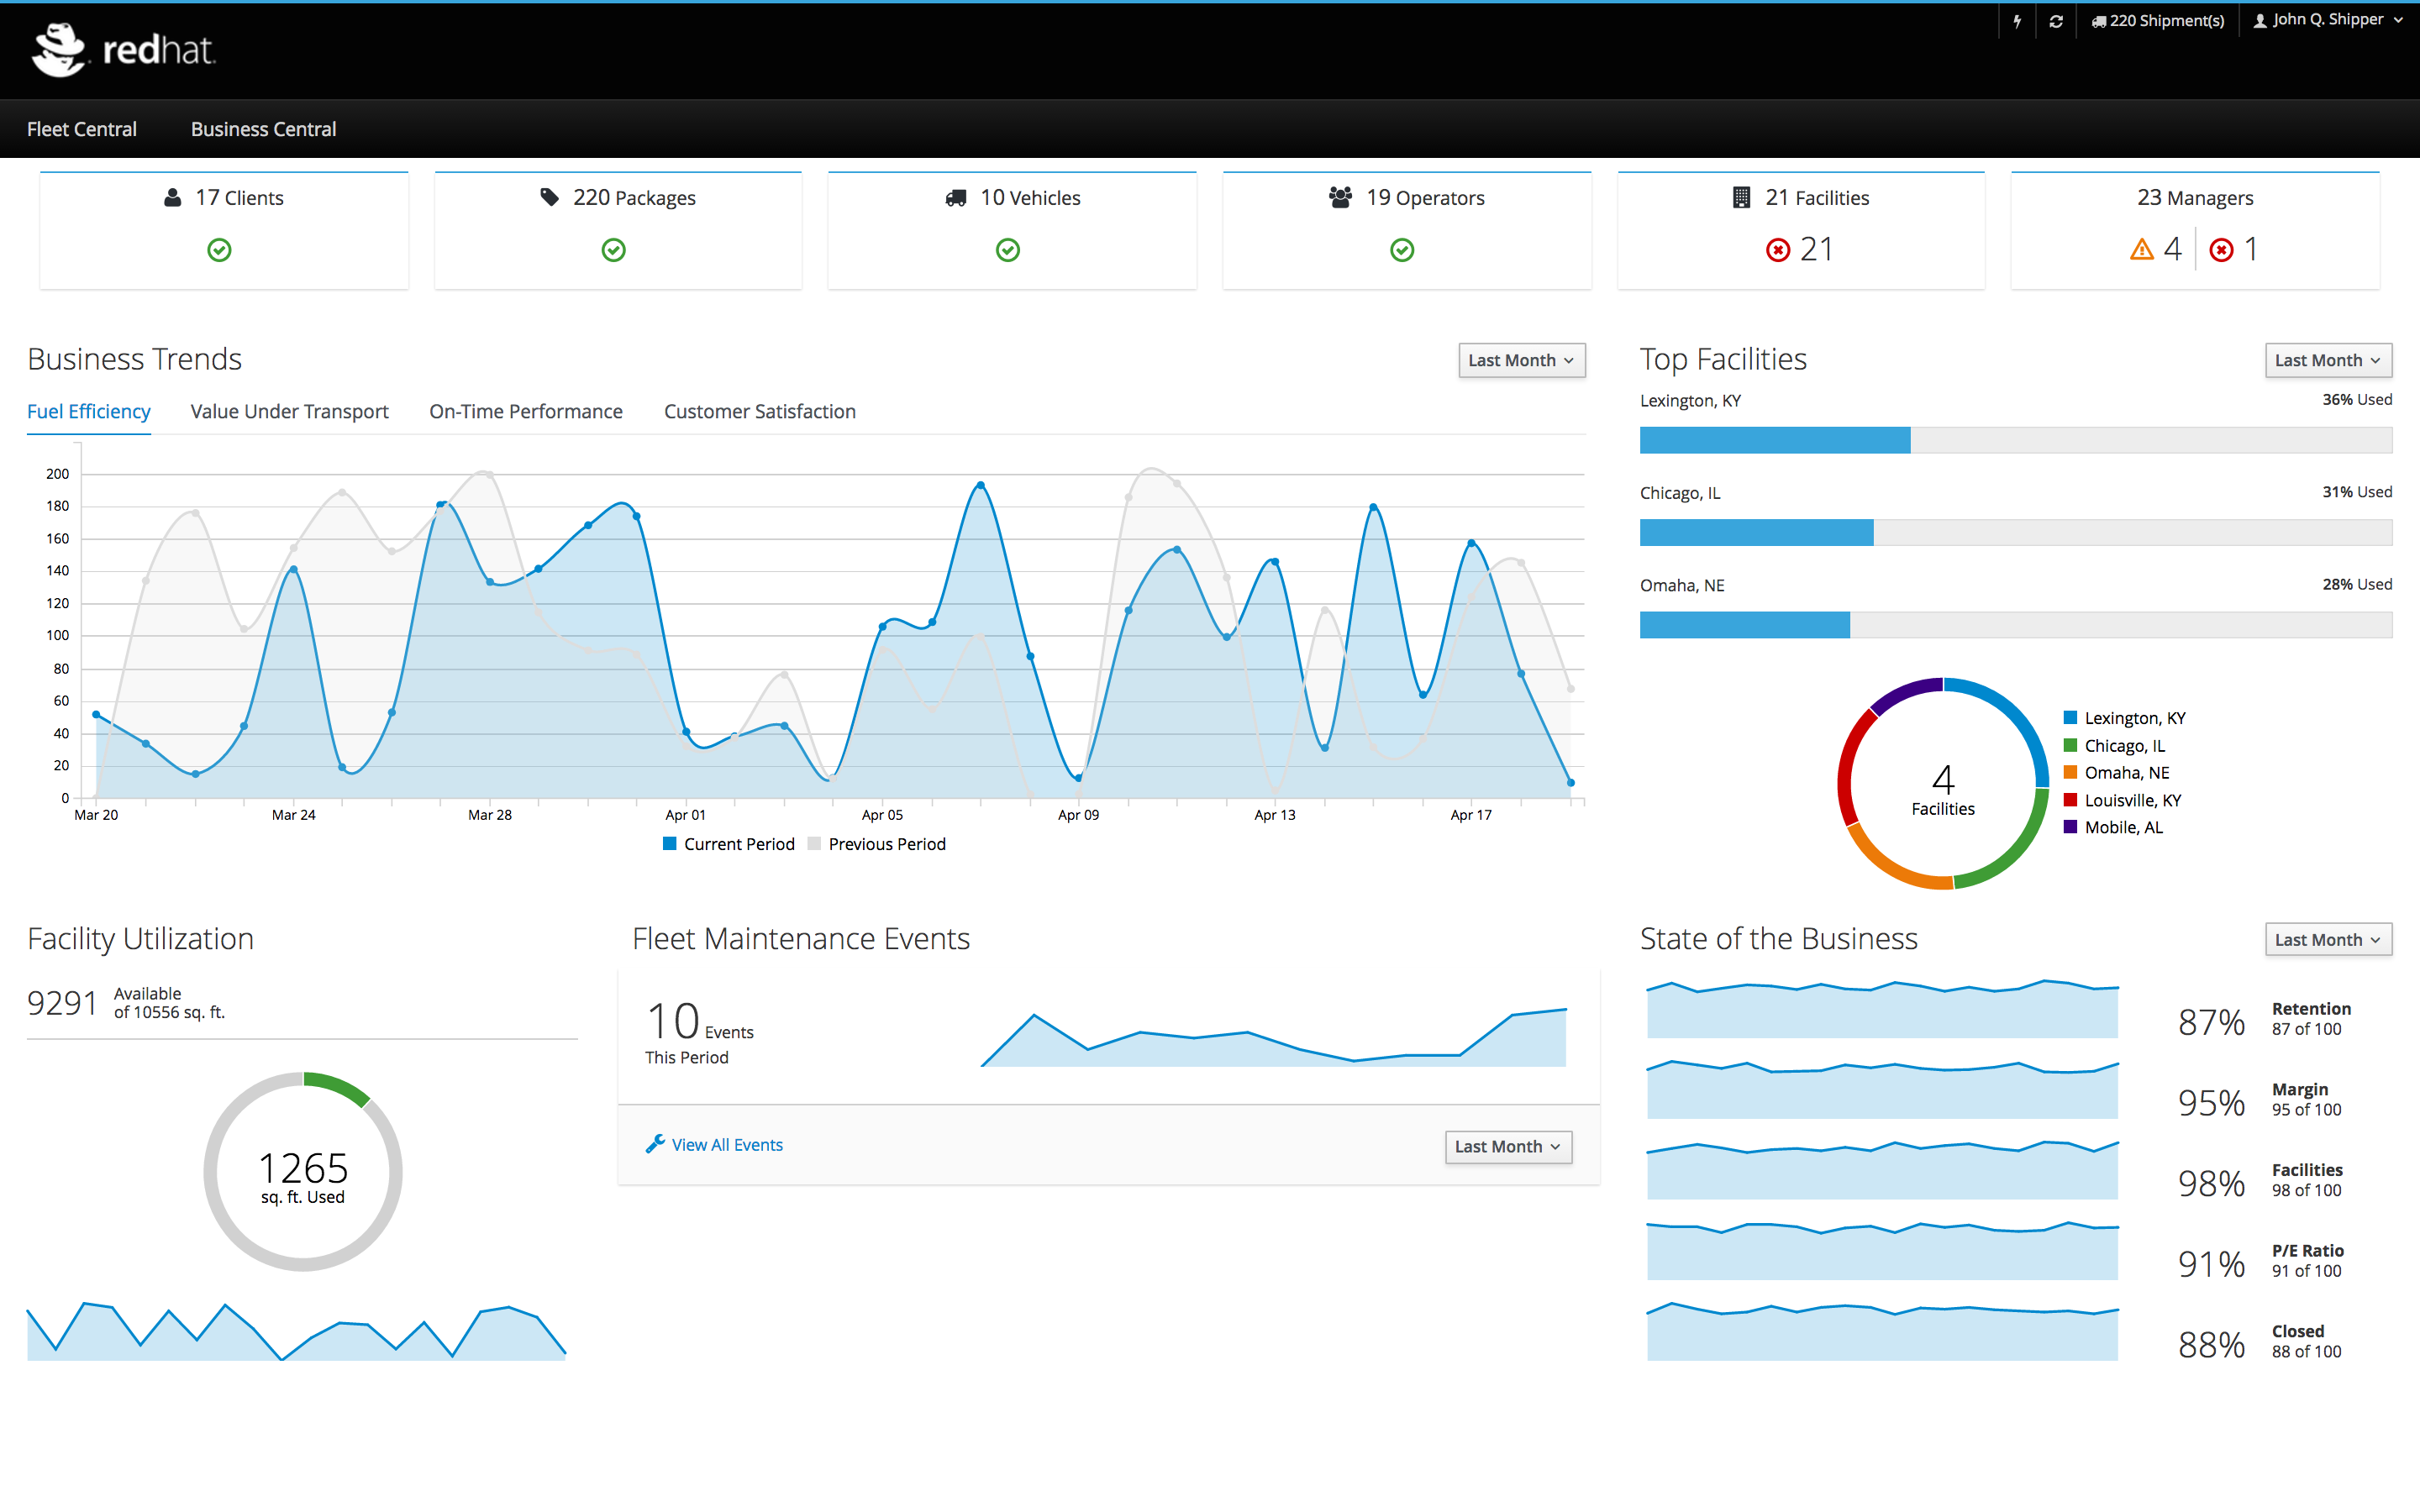Open the Top Facilities Last Month dropdown
The width and height of the screenshot is (2420, 1512).
[x=2328, y=359]
